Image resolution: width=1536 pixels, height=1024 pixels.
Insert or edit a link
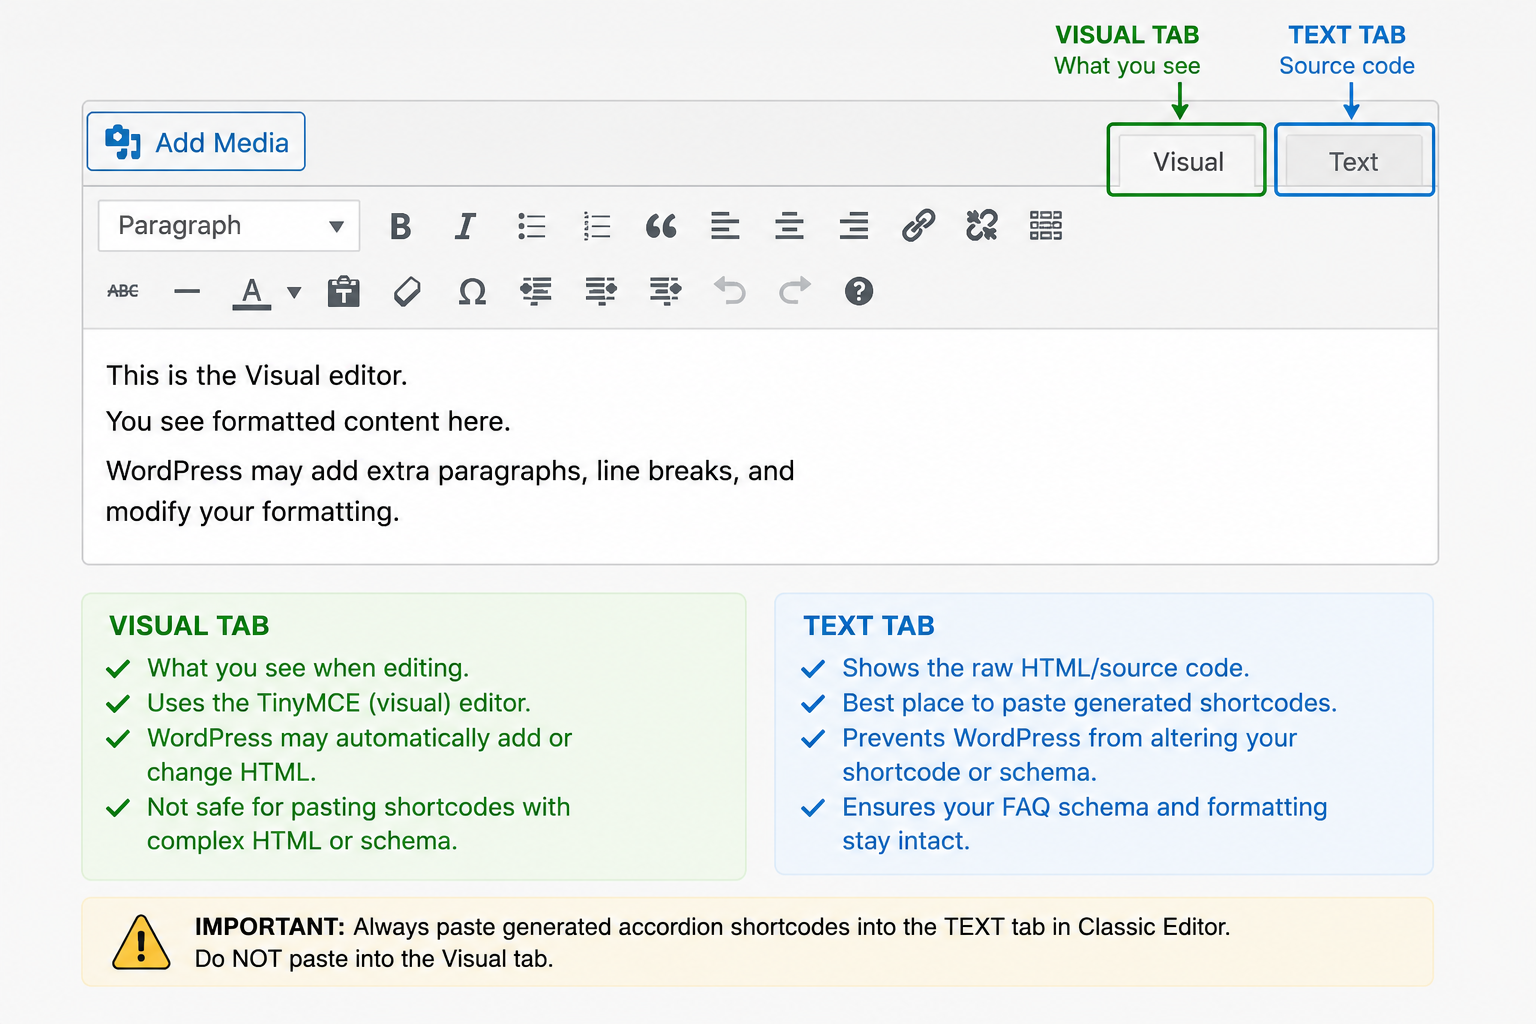point(918,226)
